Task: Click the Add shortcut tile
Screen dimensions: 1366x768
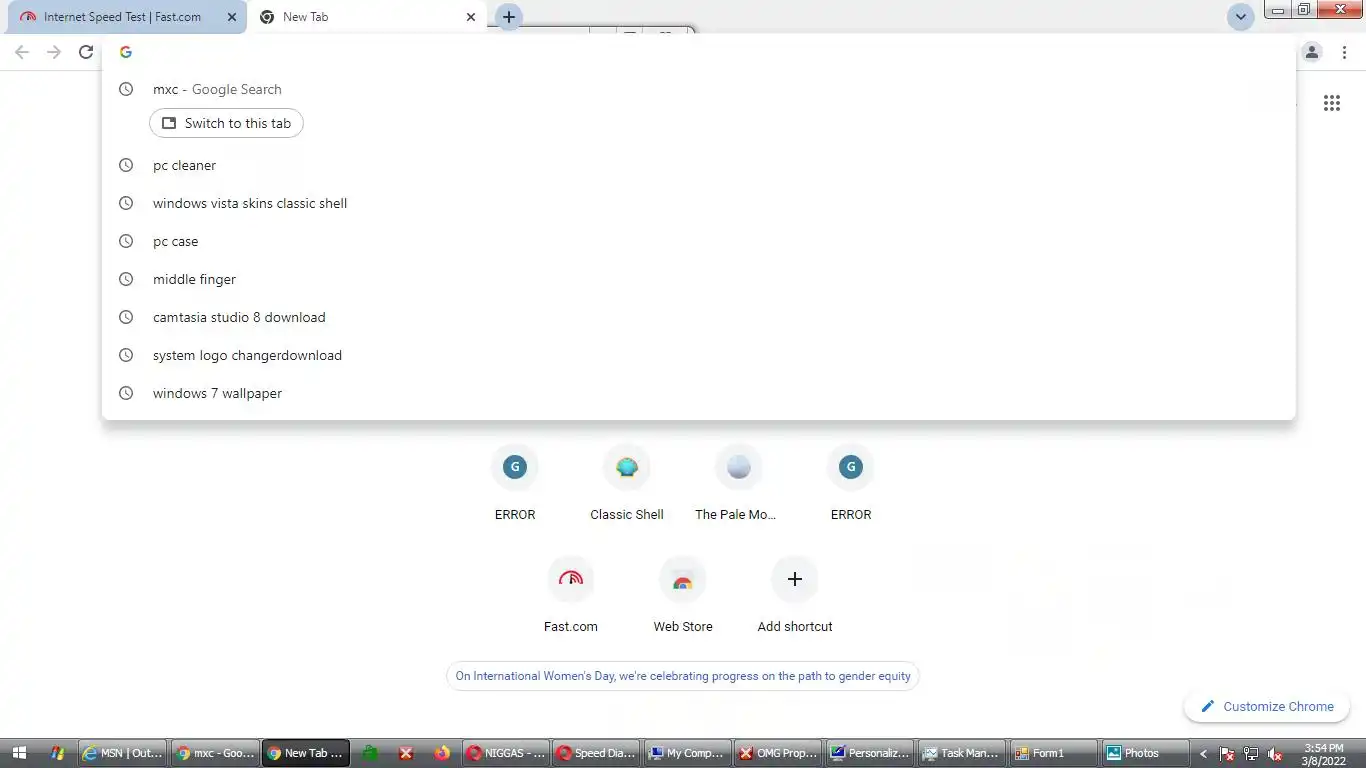Action: pyautogui.click(x=795, y=595)
